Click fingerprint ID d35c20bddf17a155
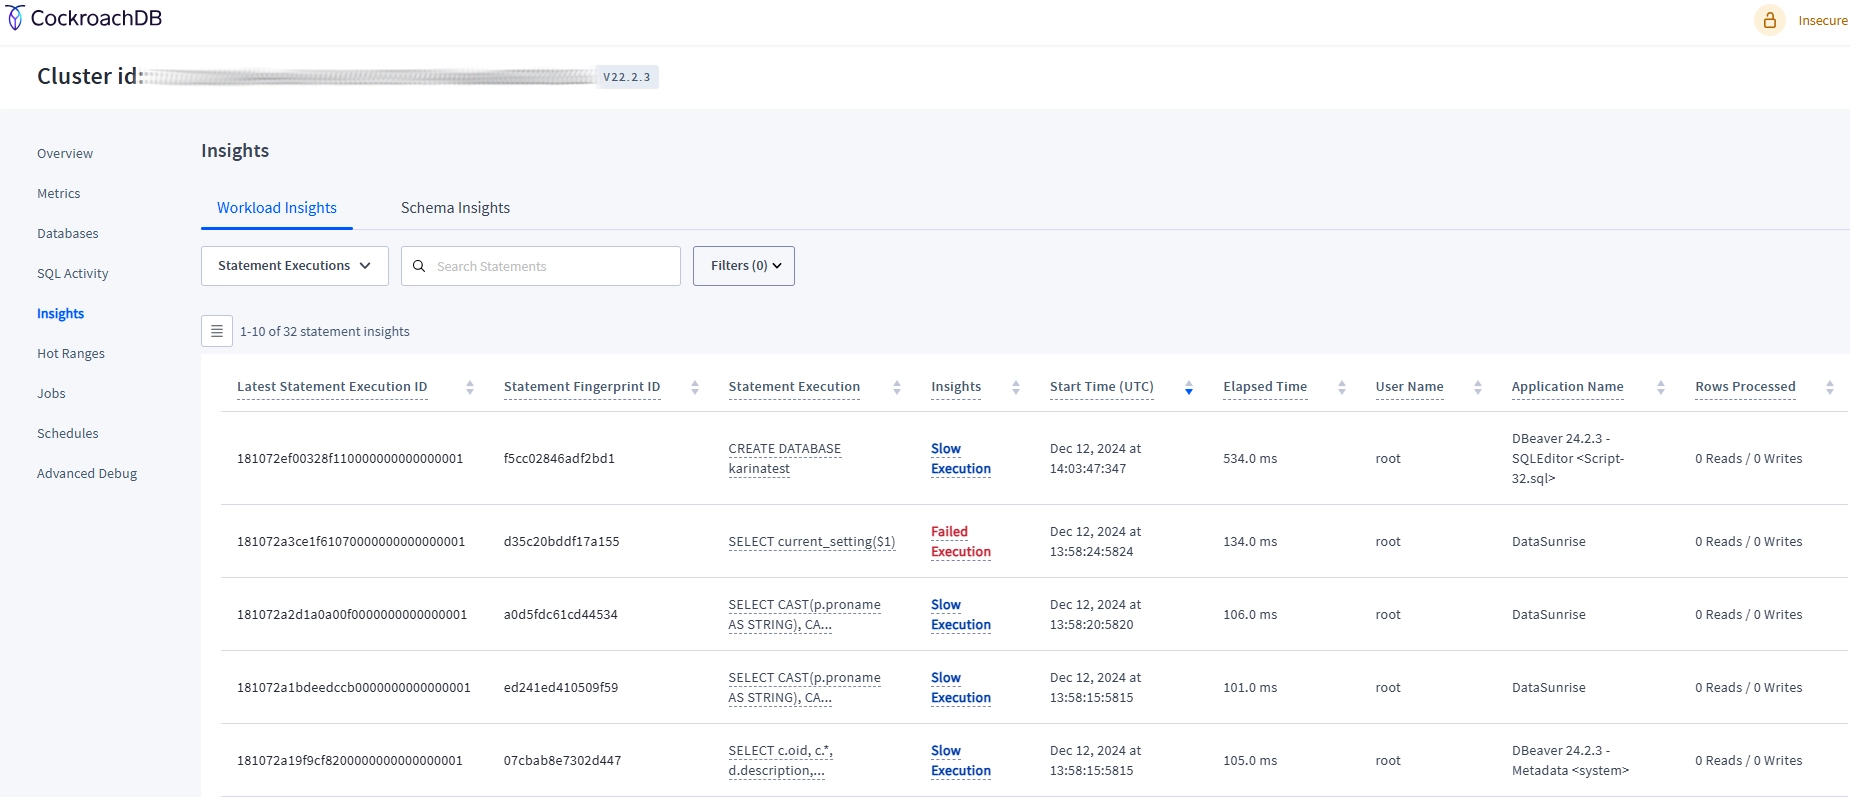Screen dimensions: 1850x797 coord(561,541)
